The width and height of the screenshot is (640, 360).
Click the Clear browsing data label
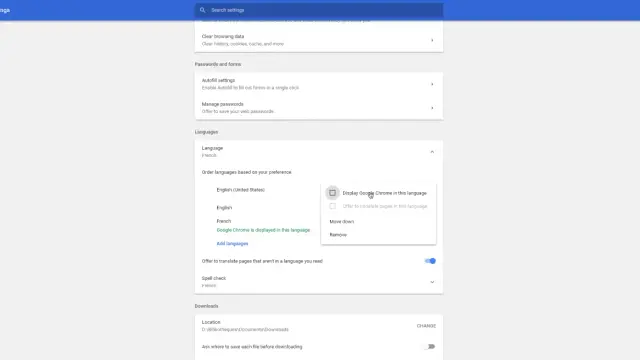(223, 36)
